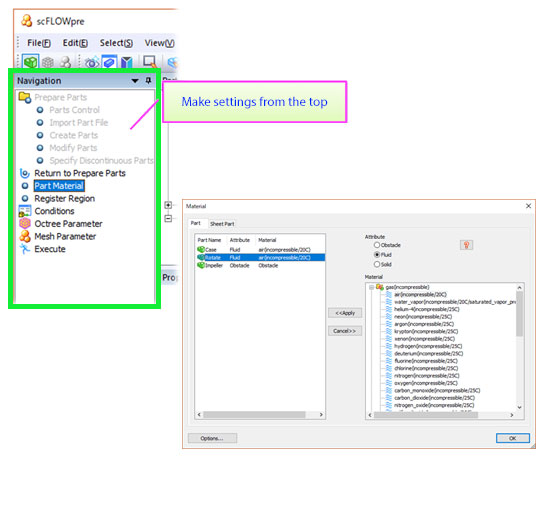Viewport: 540px width, 514px height.
Task: Click the Execute running-figure icon
Action: (25, 249)
